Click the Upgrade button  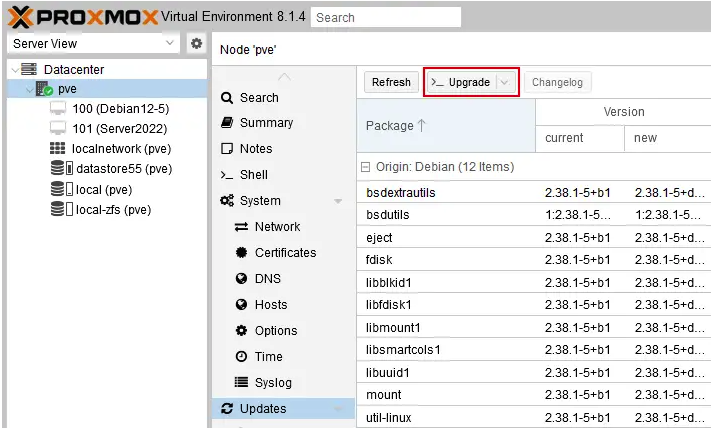(x=461, y=82)
